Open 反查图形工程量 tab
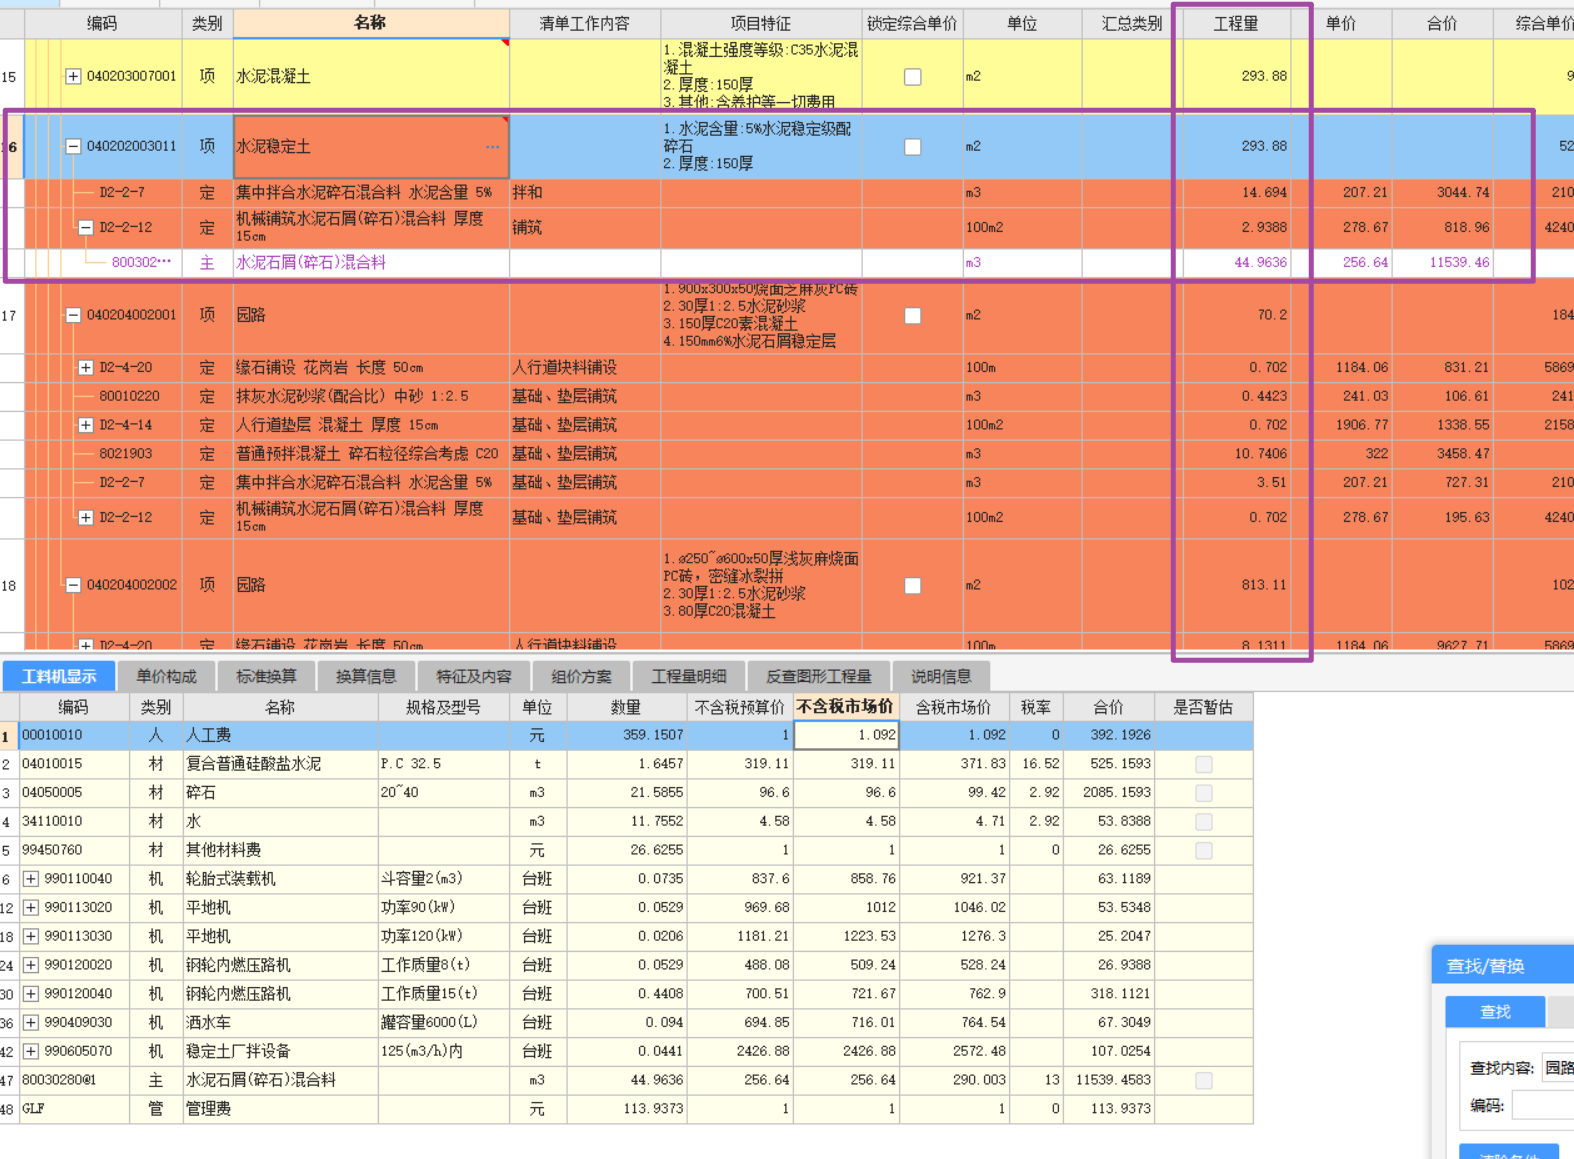The width and height of the screenshot is (1574, 1159). 818,676
